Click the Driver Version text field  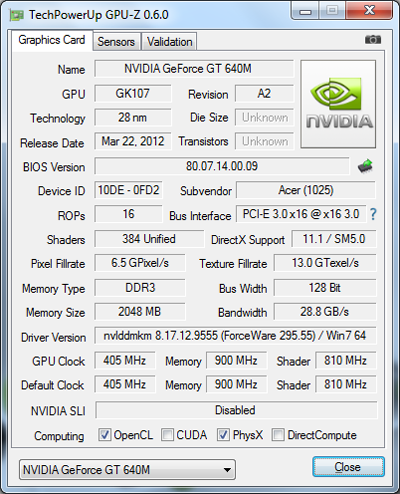point(235,336)
